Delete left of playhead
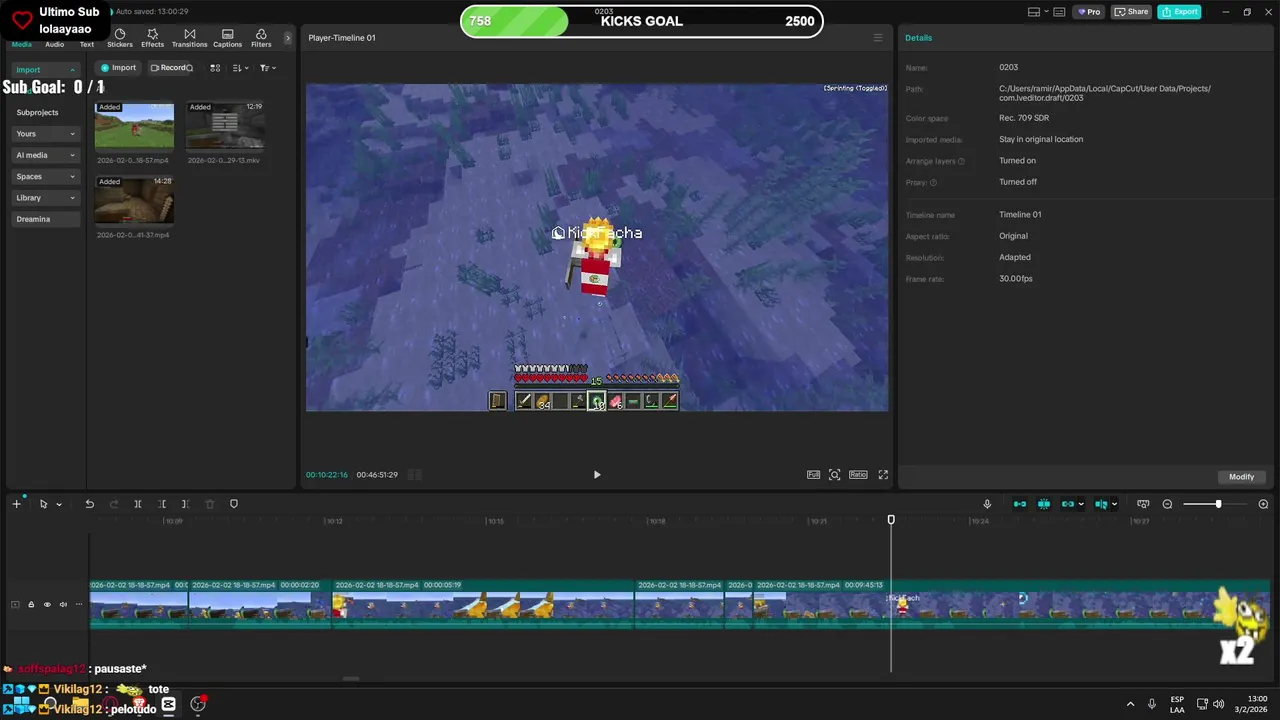This screenshot has height=720, width=1280. click(x=162, y=504)
